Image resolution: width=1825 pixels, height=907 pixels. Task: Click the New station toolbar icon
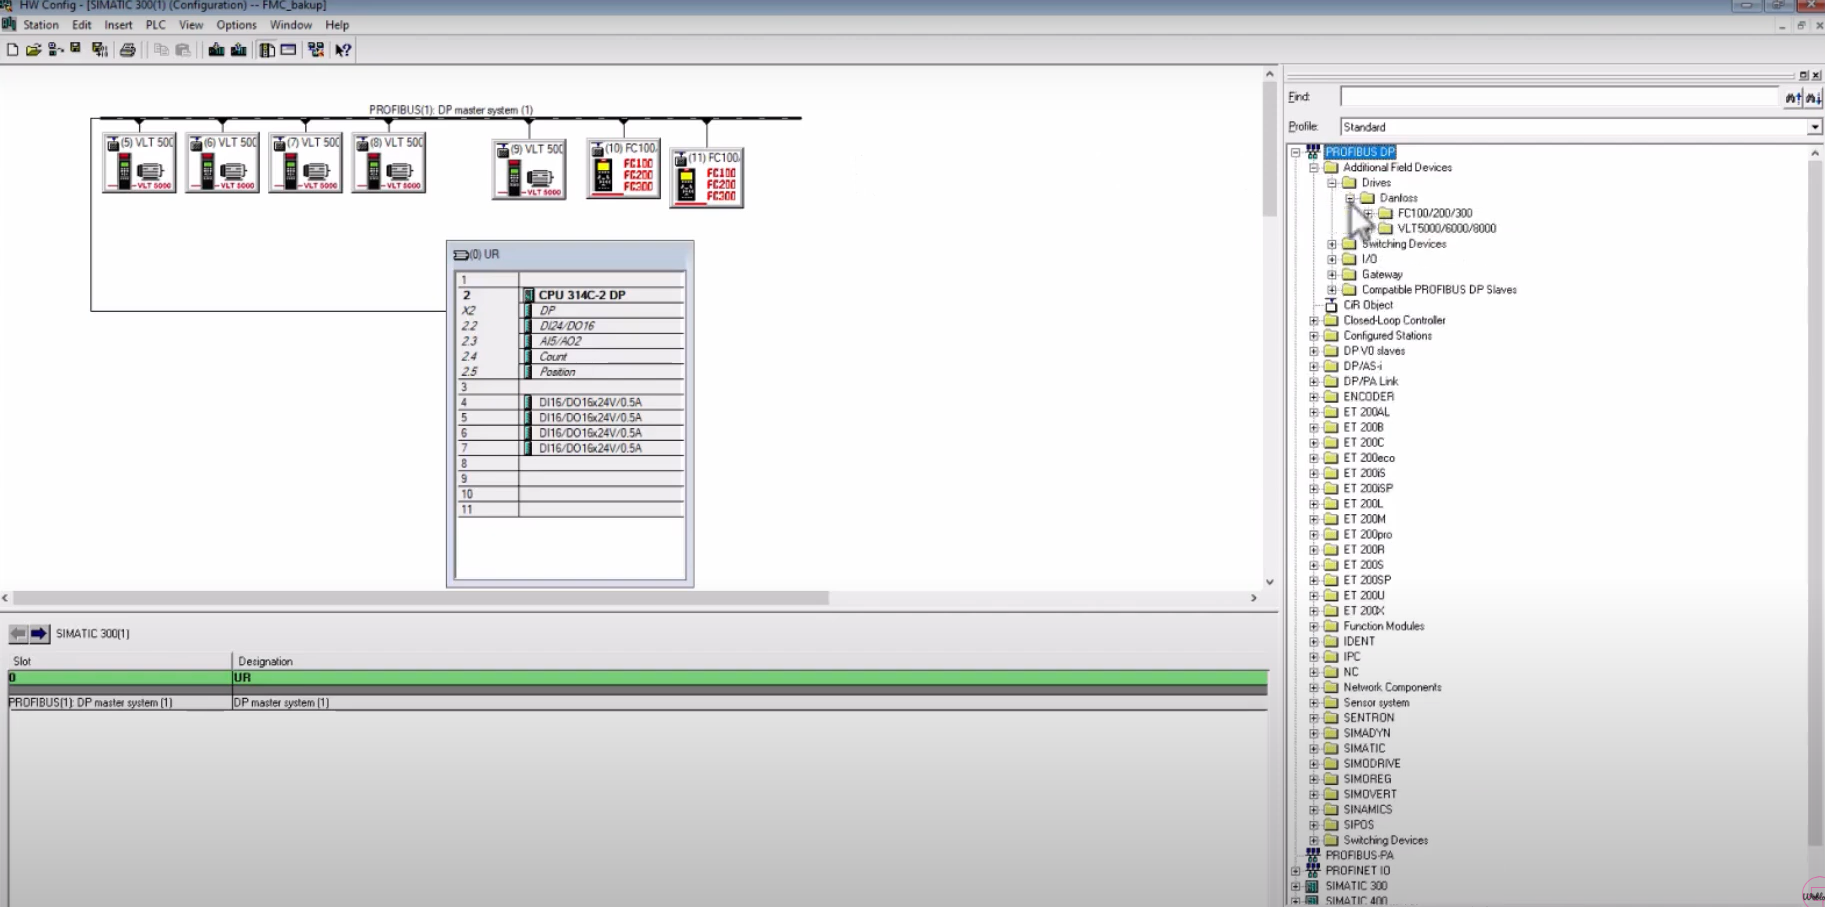pyautogui.click(x=12, y=50)
